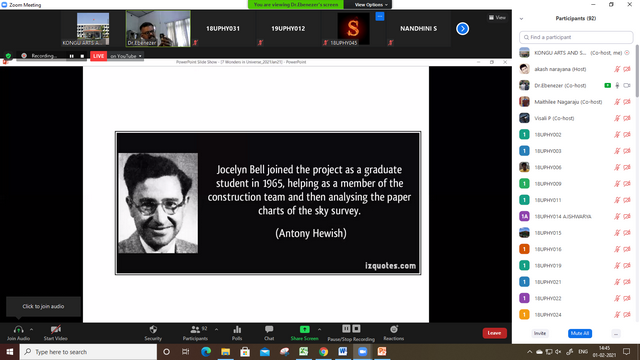The image size is (640, 360).
Task: Click the Mute All button
Action: tap(580, 333)
